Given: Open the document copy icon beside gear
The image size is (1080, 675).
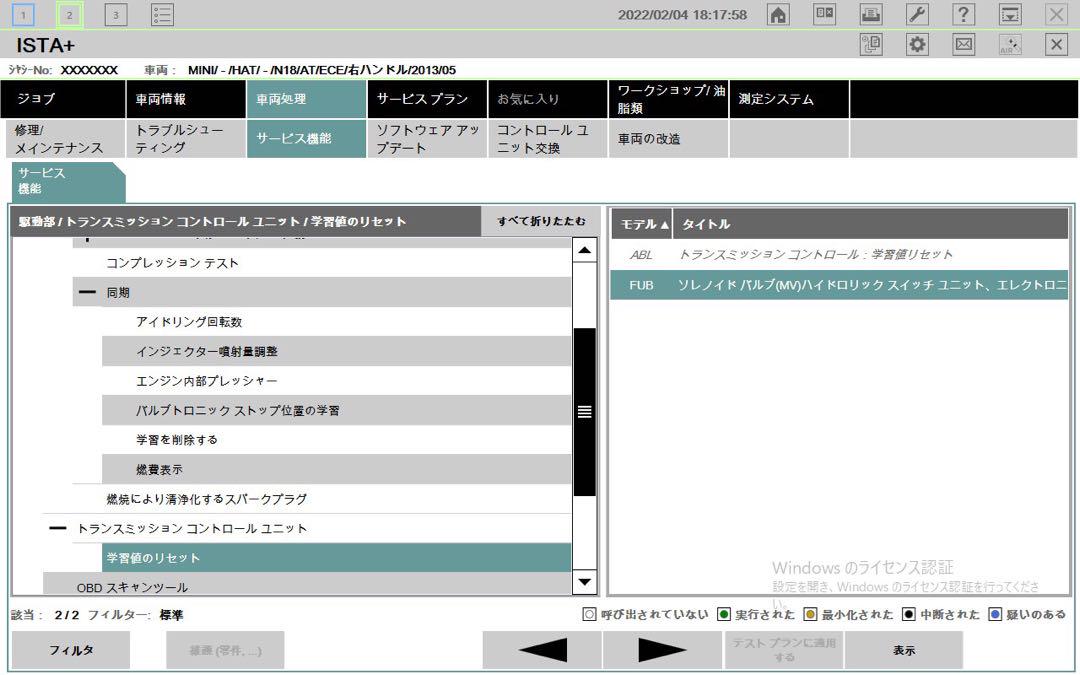Looking at the screenshot, I should click(871, 45).
